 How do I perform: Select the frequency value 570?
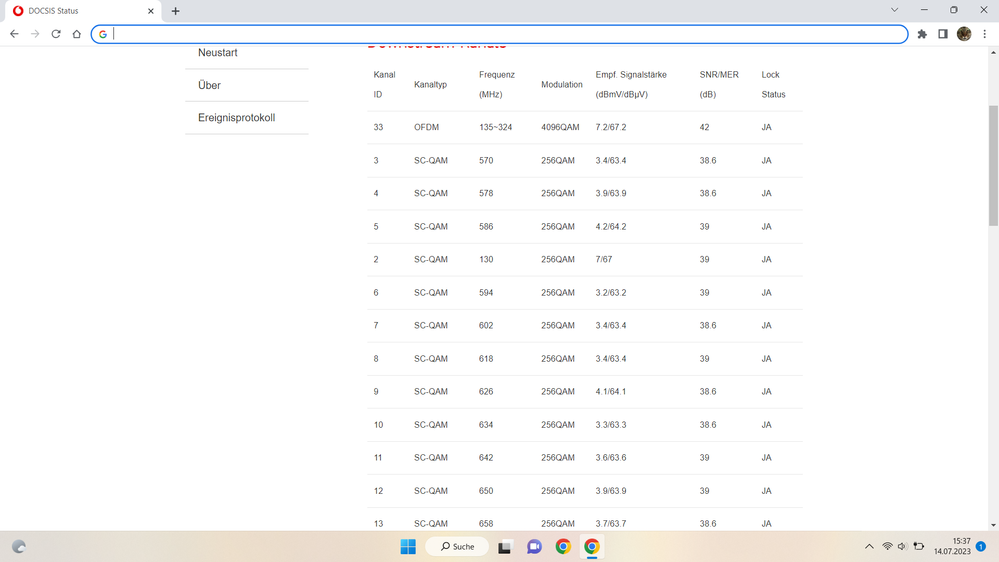coord(486,161)
